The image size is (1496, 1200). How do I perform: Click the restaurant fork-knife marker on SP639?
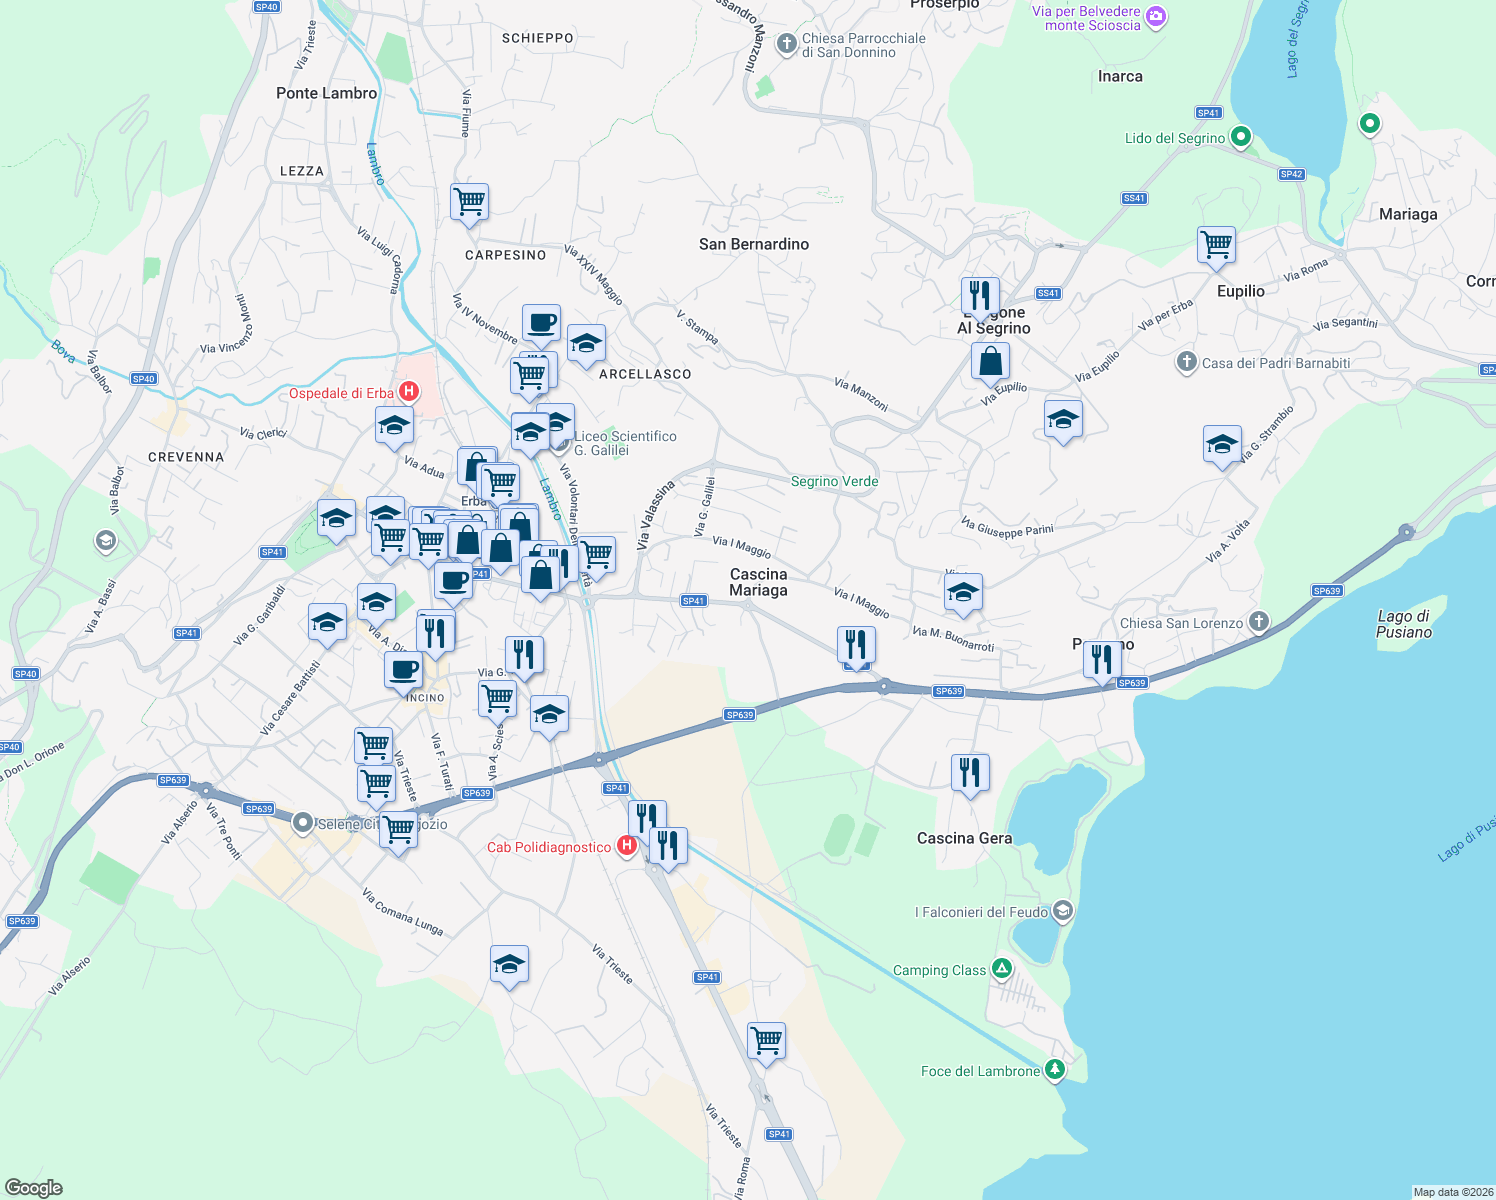856,646
